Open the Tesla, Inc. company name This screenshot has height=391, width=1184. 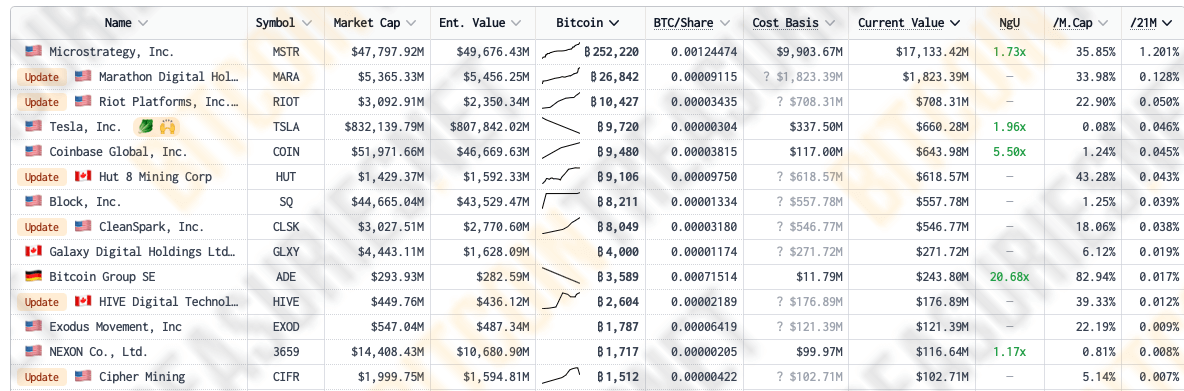point(85,127)
